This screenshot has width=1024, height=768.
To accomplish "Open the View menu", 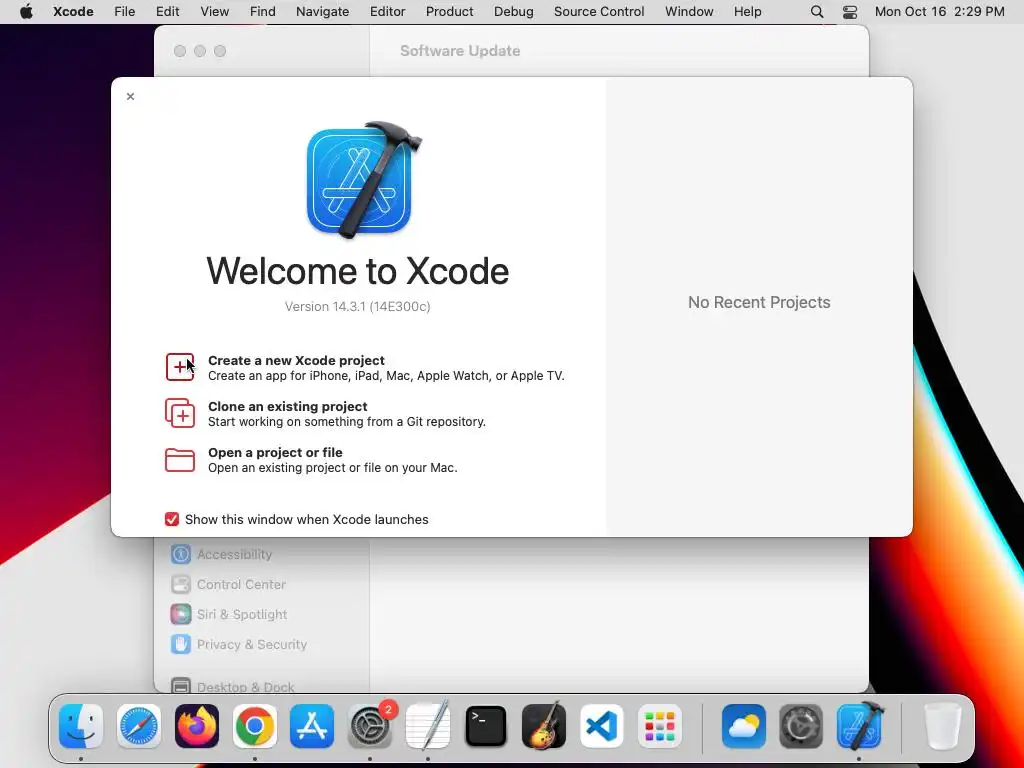I will pos(215,12).
